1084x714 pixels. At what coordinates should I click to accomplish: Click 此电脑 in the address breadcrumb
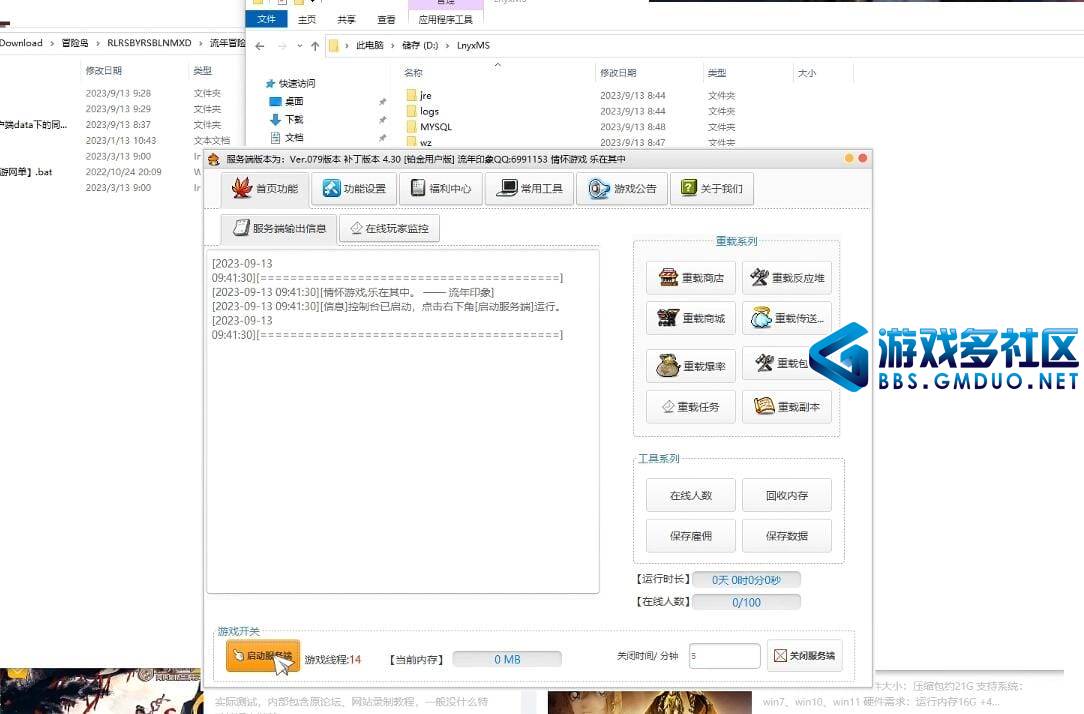370,46
